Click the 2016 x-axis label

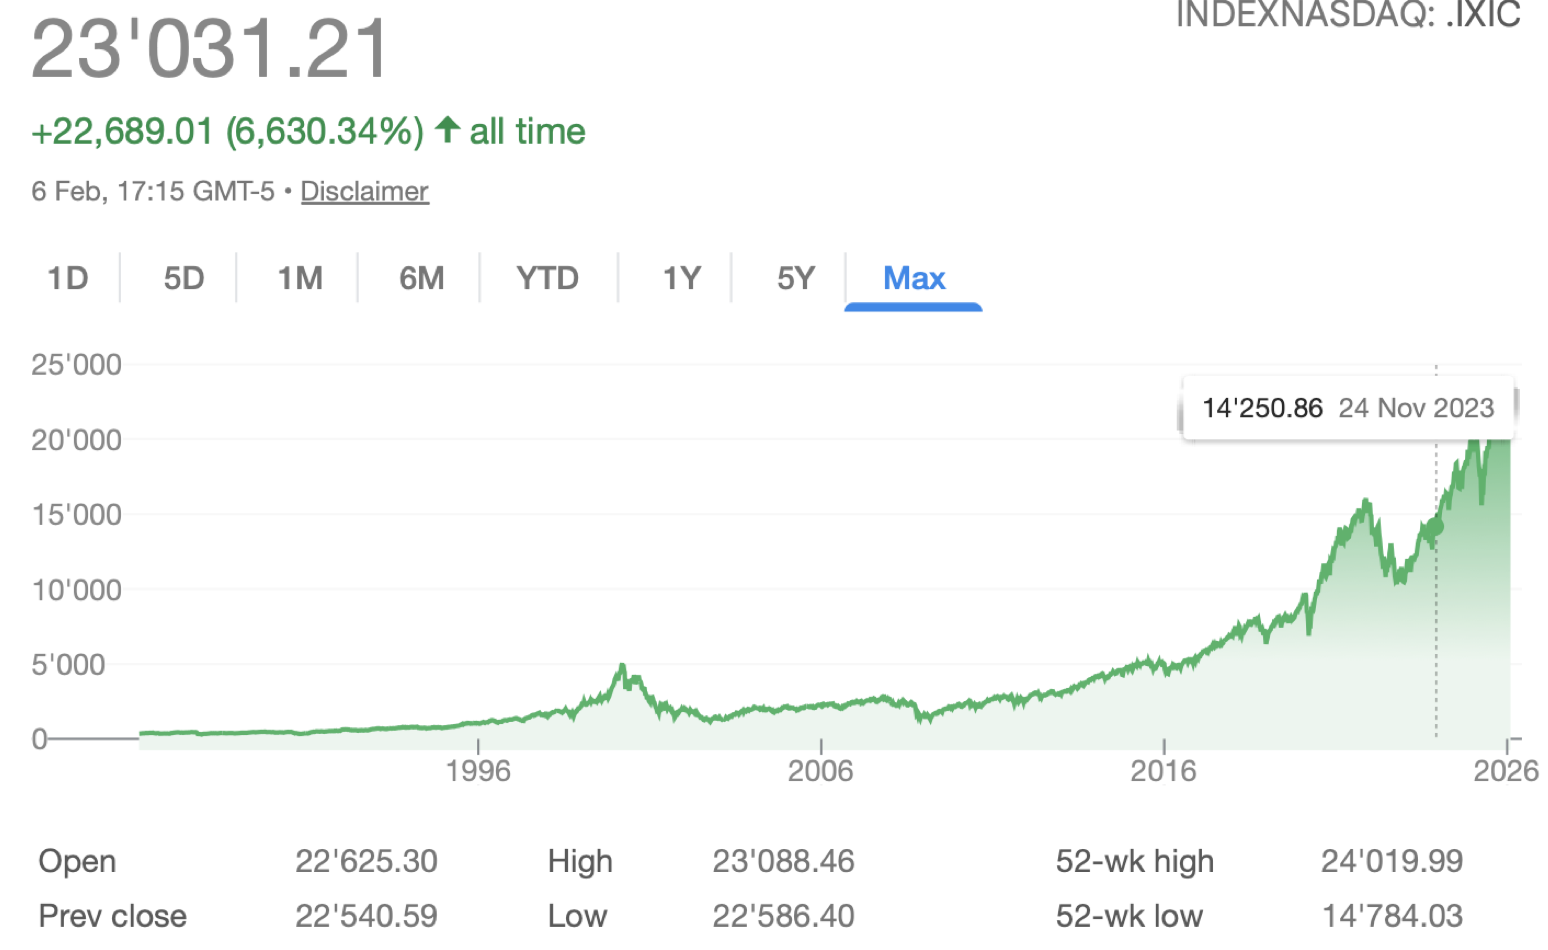pos(1163,770)
